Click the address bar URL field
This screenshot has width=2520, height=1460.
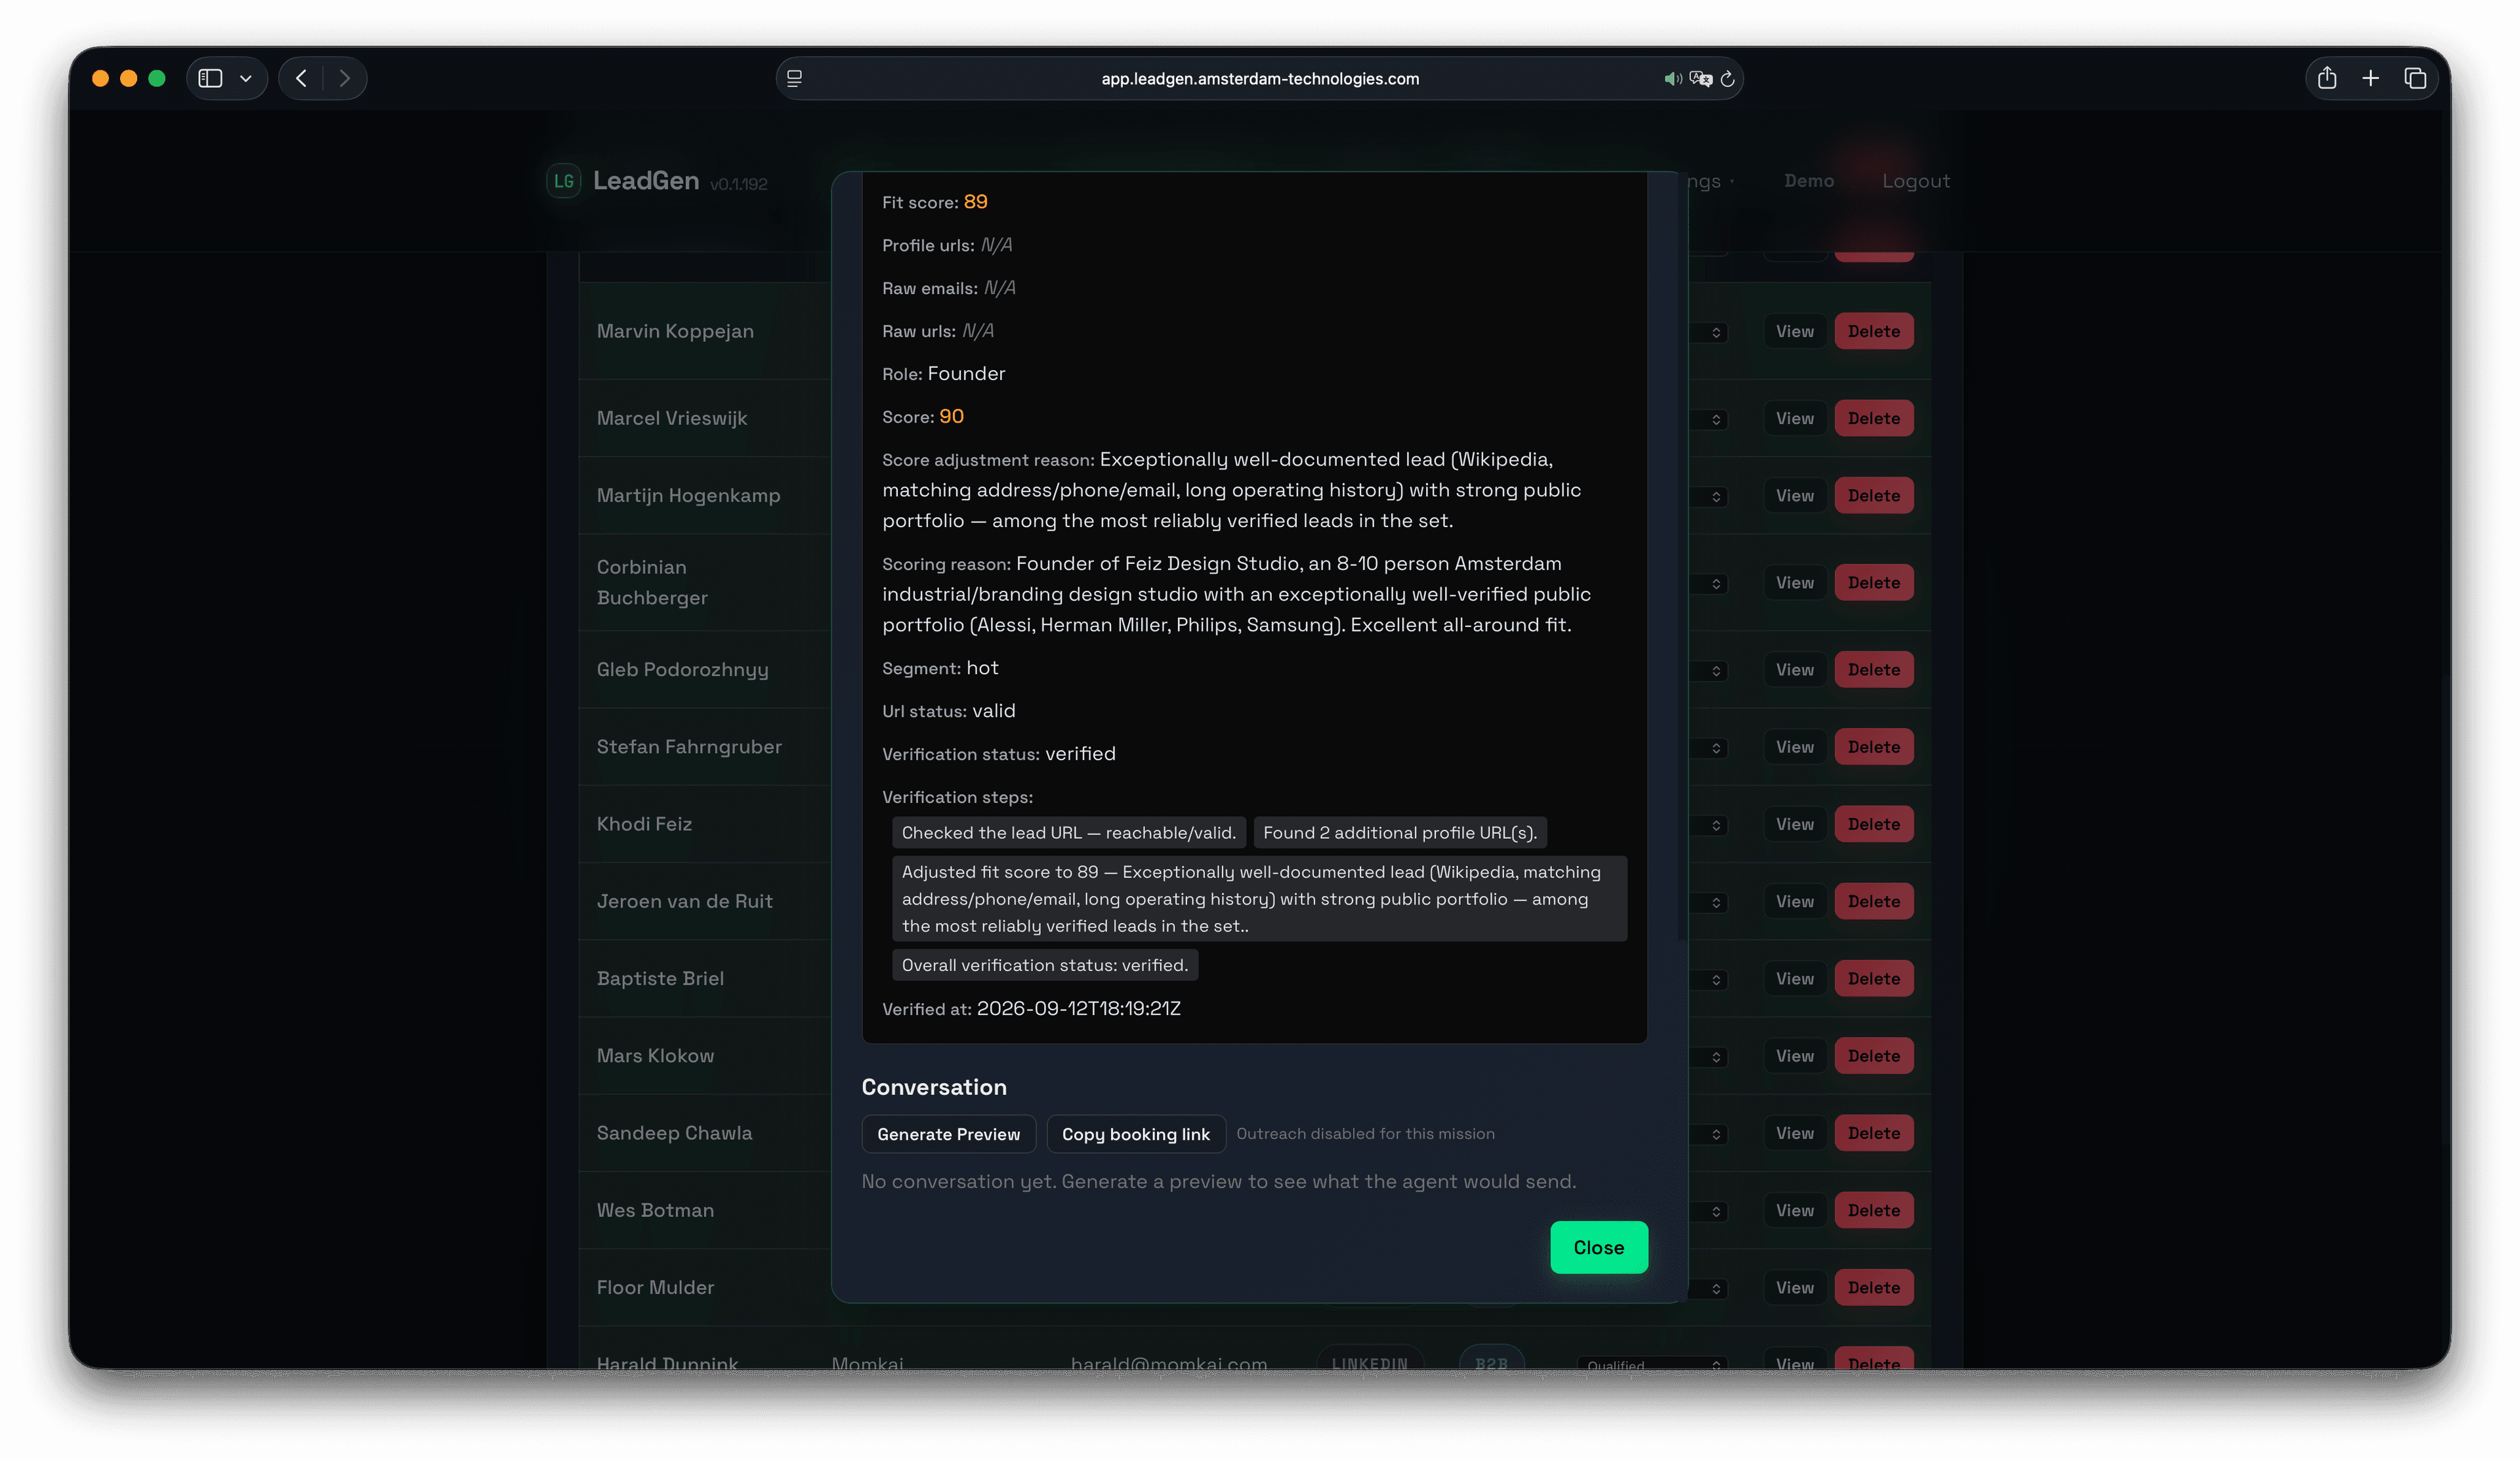click(1260, 79)
